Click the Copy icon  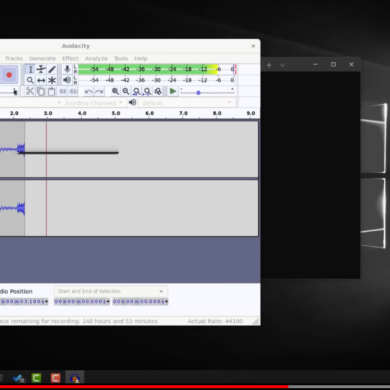(x=41, y=91)
